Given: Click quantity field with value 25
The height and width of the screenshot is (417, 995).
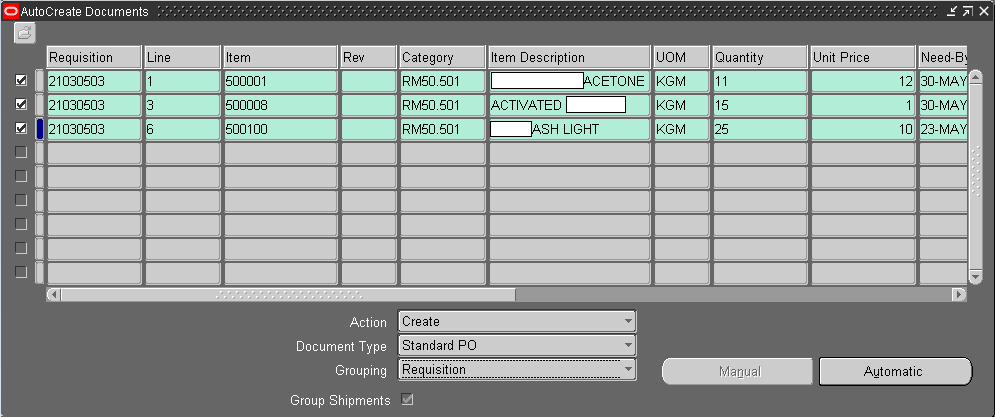Looking at the screenshot, I should 760,129.
